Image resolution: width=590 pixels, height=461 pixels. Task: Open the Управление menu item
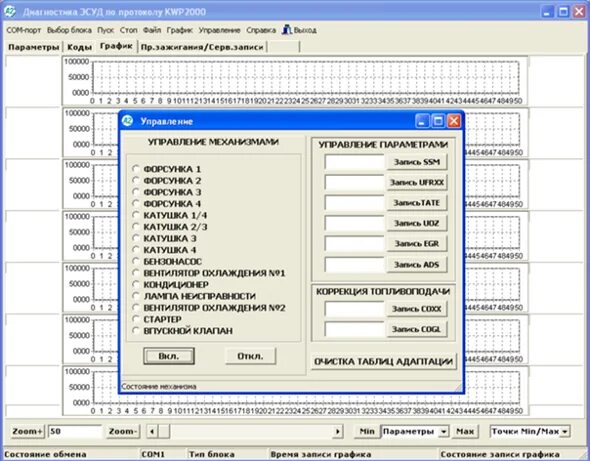tap(219, 30)
